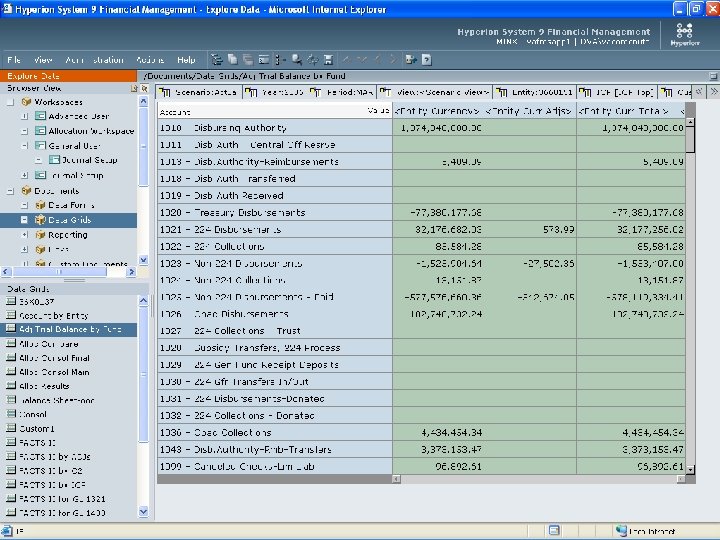The height and width of the screenshot is (540, 720).
Task: Click grid icon beside FACTS II for GL 1321
Action: pyautogui.click(x=11, y=498)
